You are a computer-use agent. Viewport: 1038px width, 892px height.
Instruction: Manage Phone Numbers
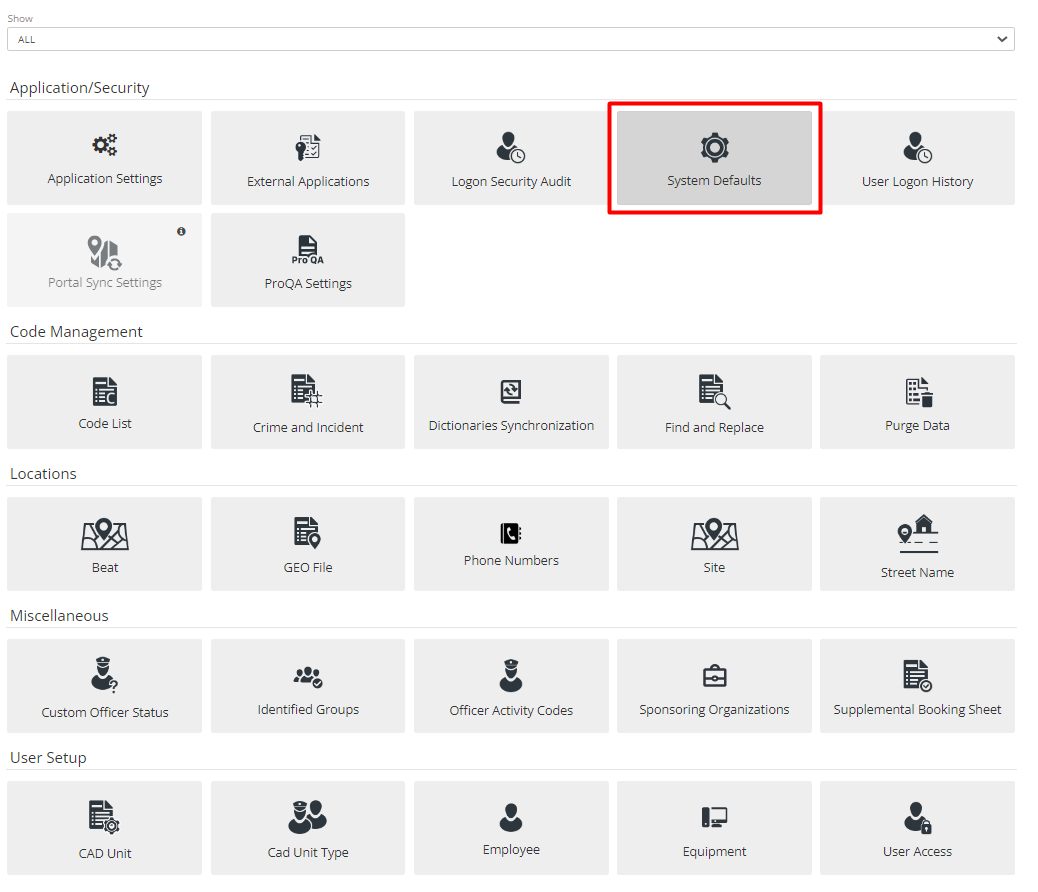click(x=511, y=544)
